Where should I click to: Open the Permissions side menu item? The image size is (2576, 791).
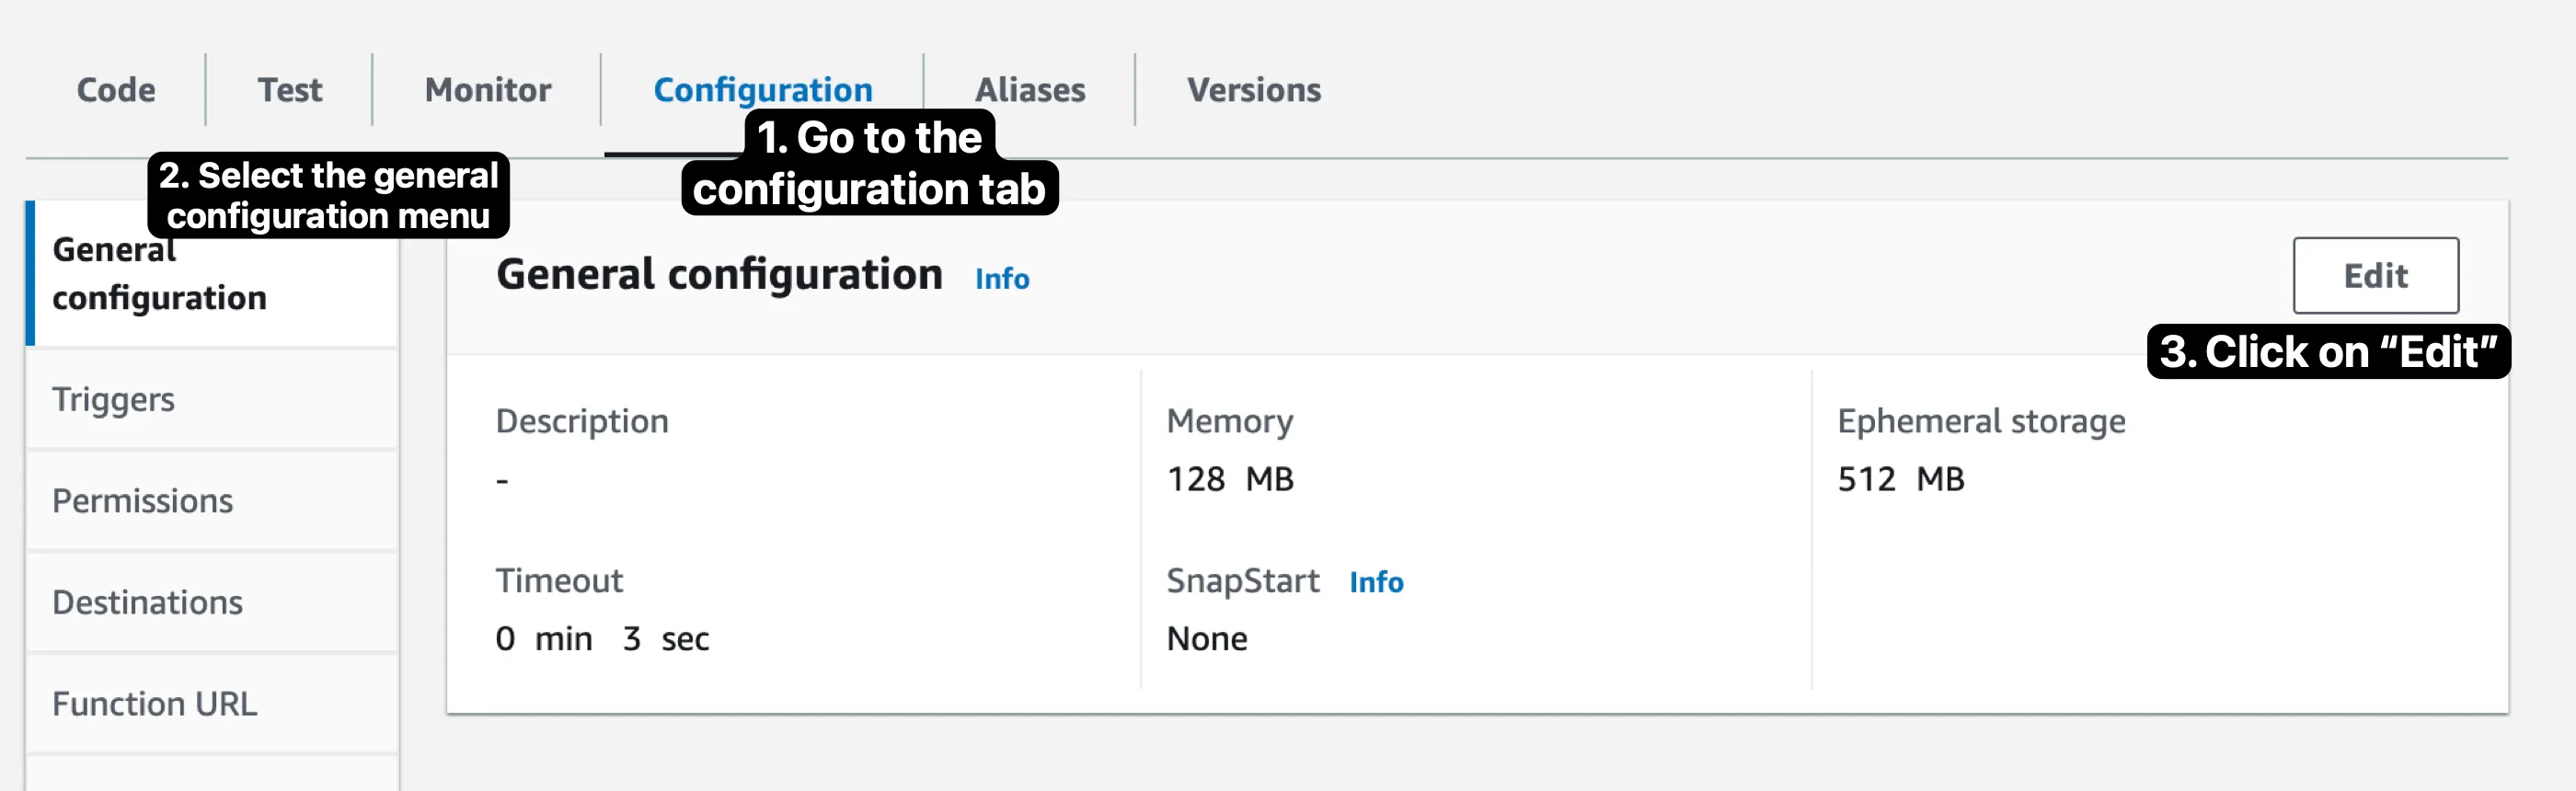point(142,500)
